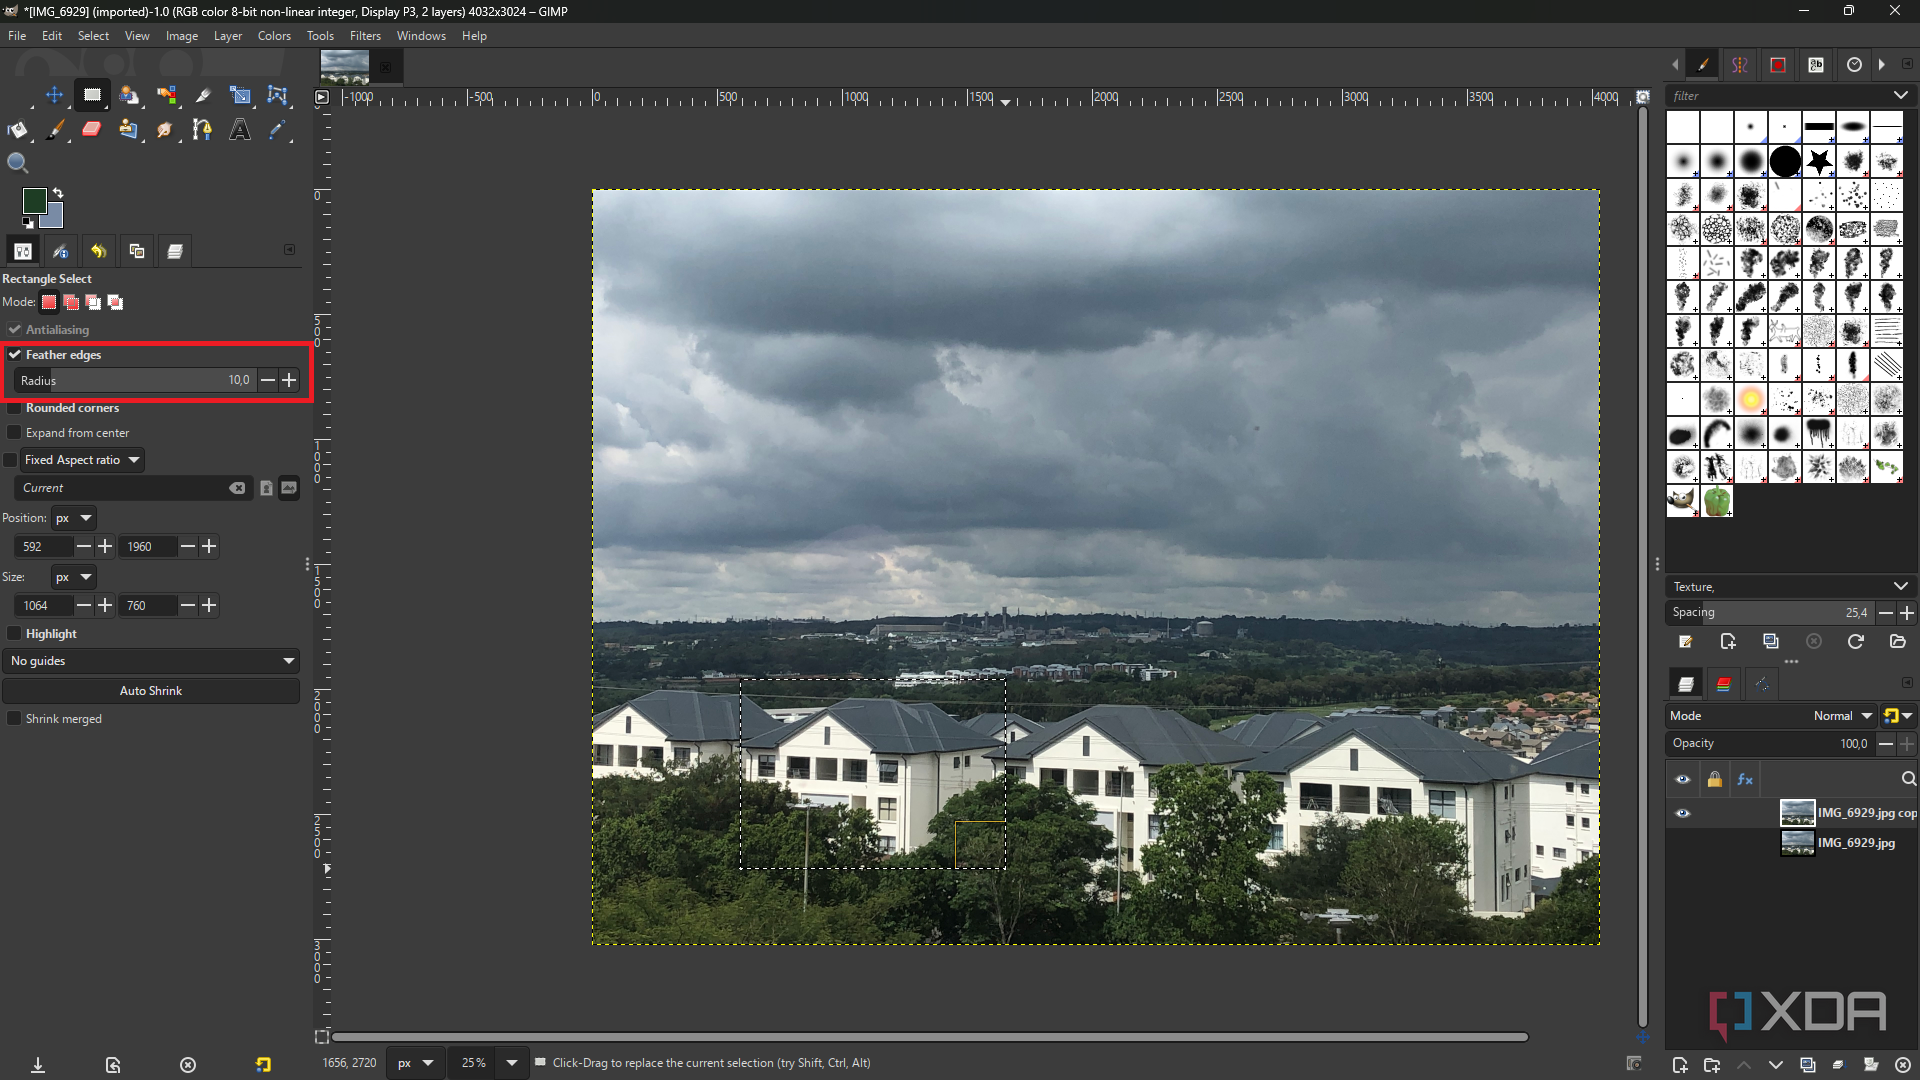Refresh brushes with the reload icon

click(1855, 642)
